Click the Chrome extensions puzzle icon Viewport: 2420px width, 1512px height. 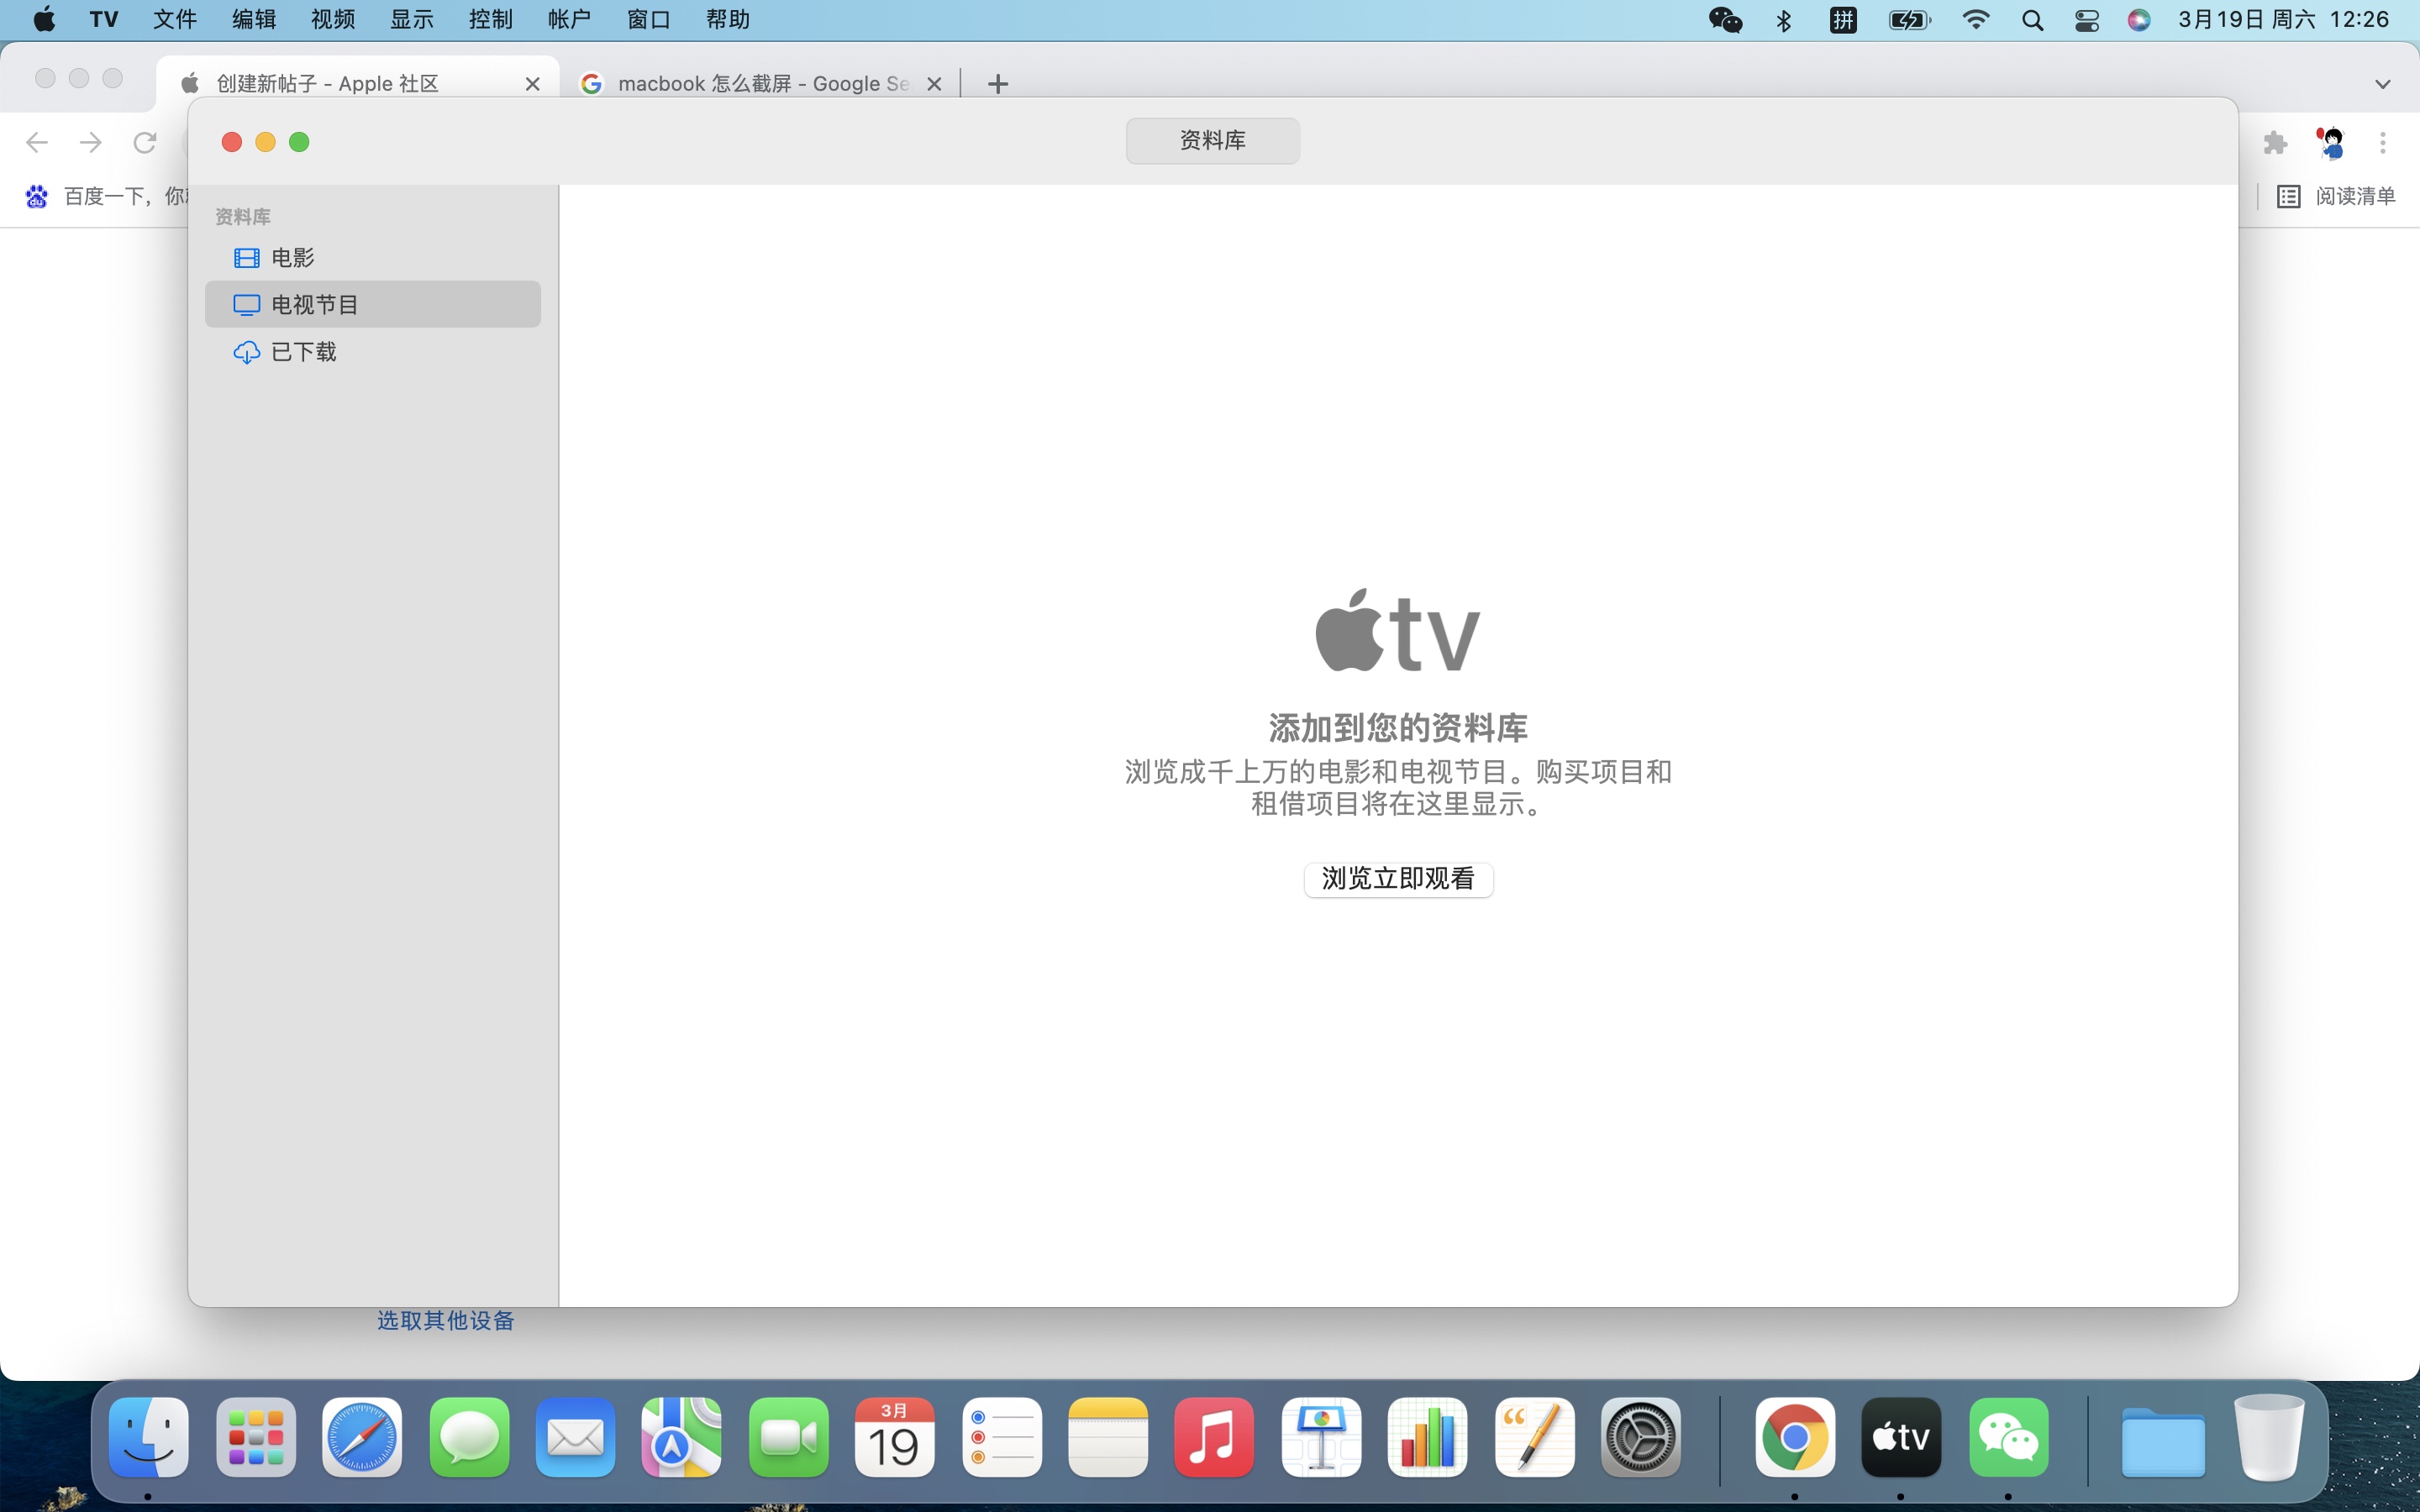tap(2275, 143)
